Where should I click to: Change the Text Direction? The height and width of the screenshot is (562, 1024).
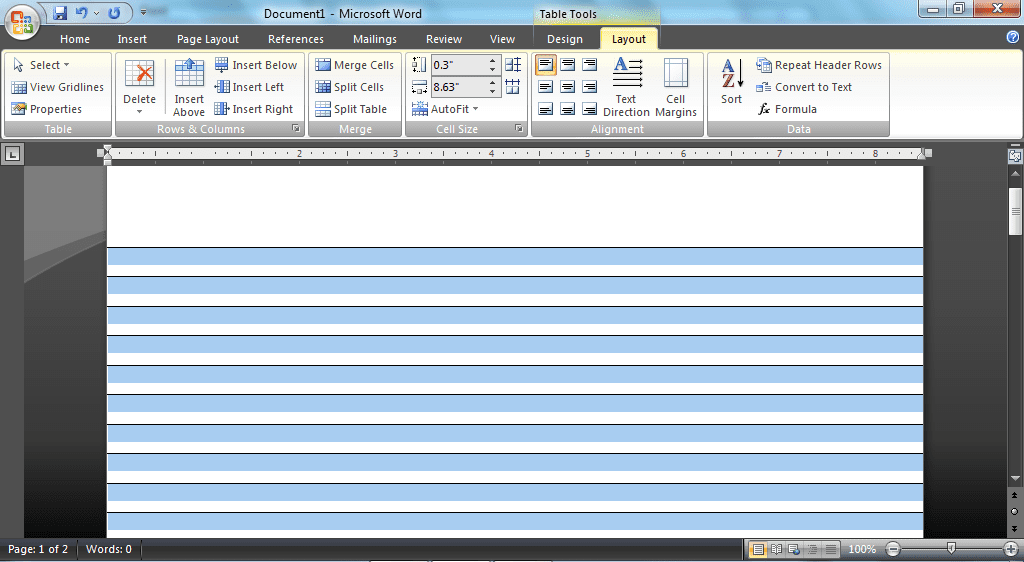[x=626, y=87]
